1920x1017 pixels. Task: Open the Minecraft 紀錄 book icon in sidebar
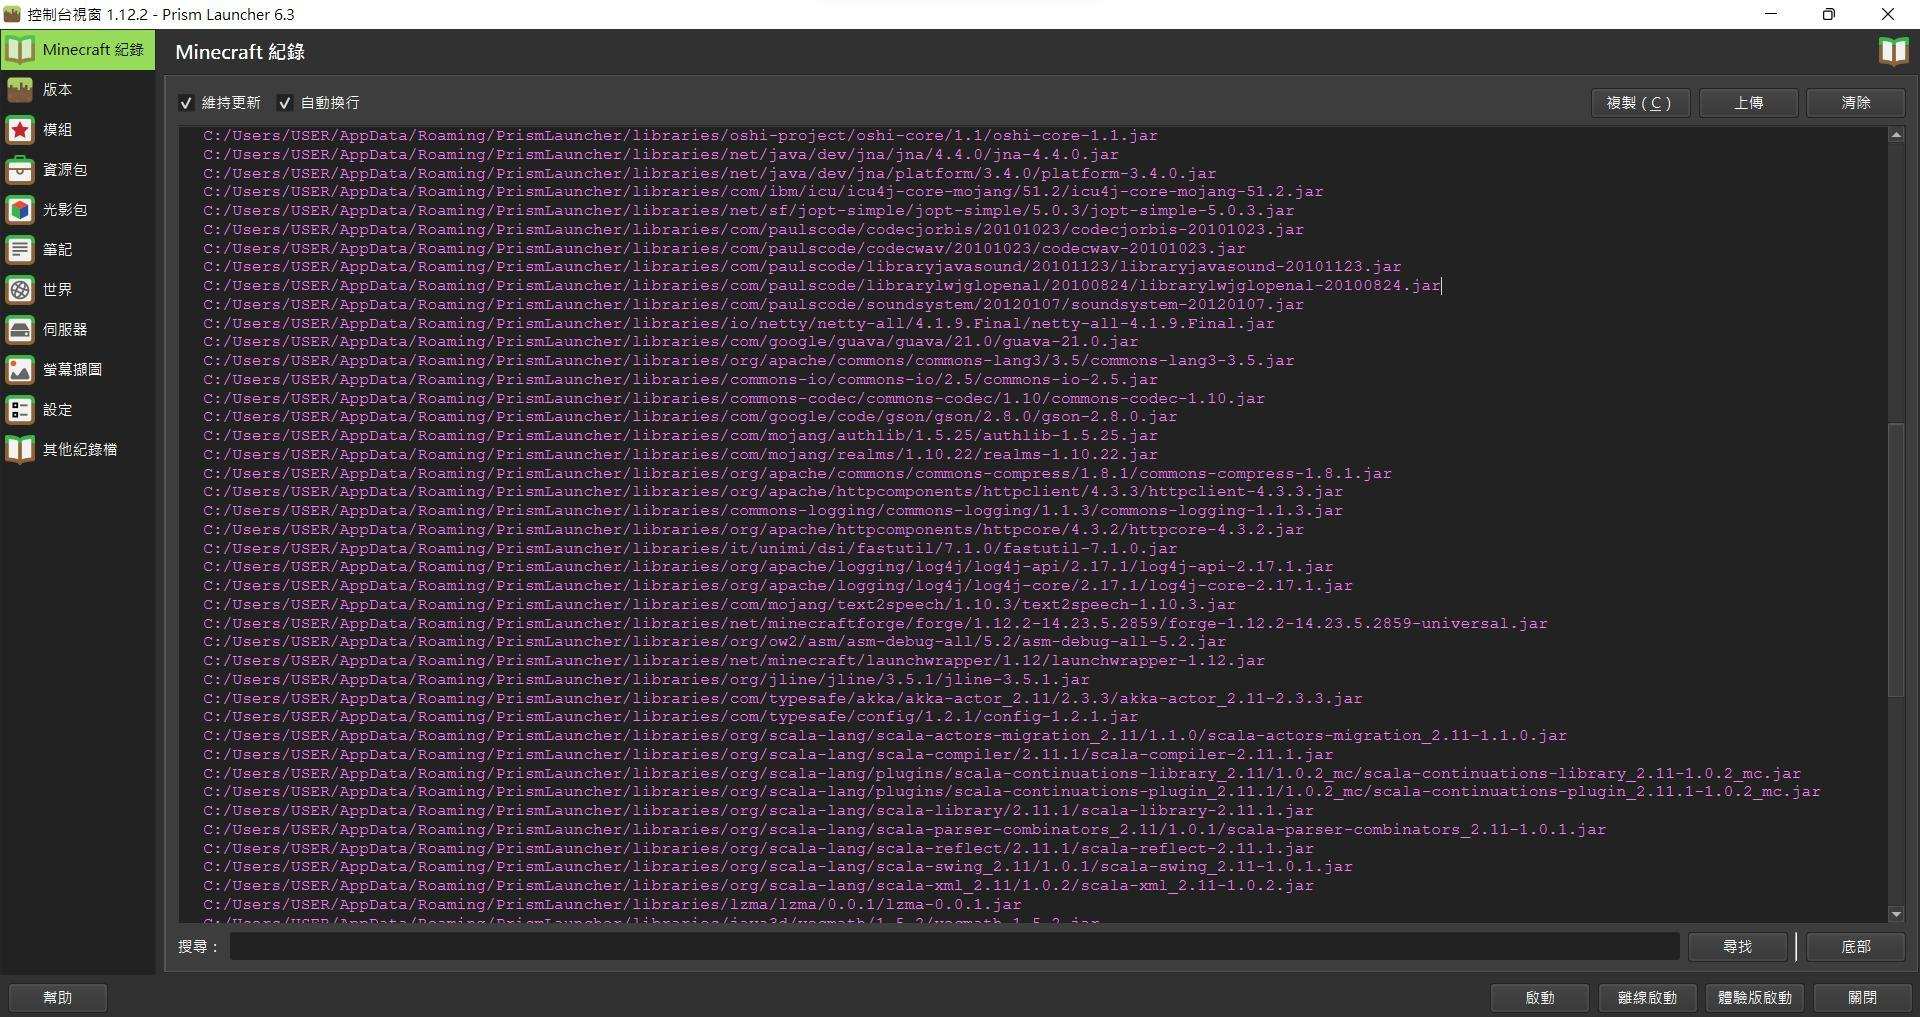tap(20, 49)
